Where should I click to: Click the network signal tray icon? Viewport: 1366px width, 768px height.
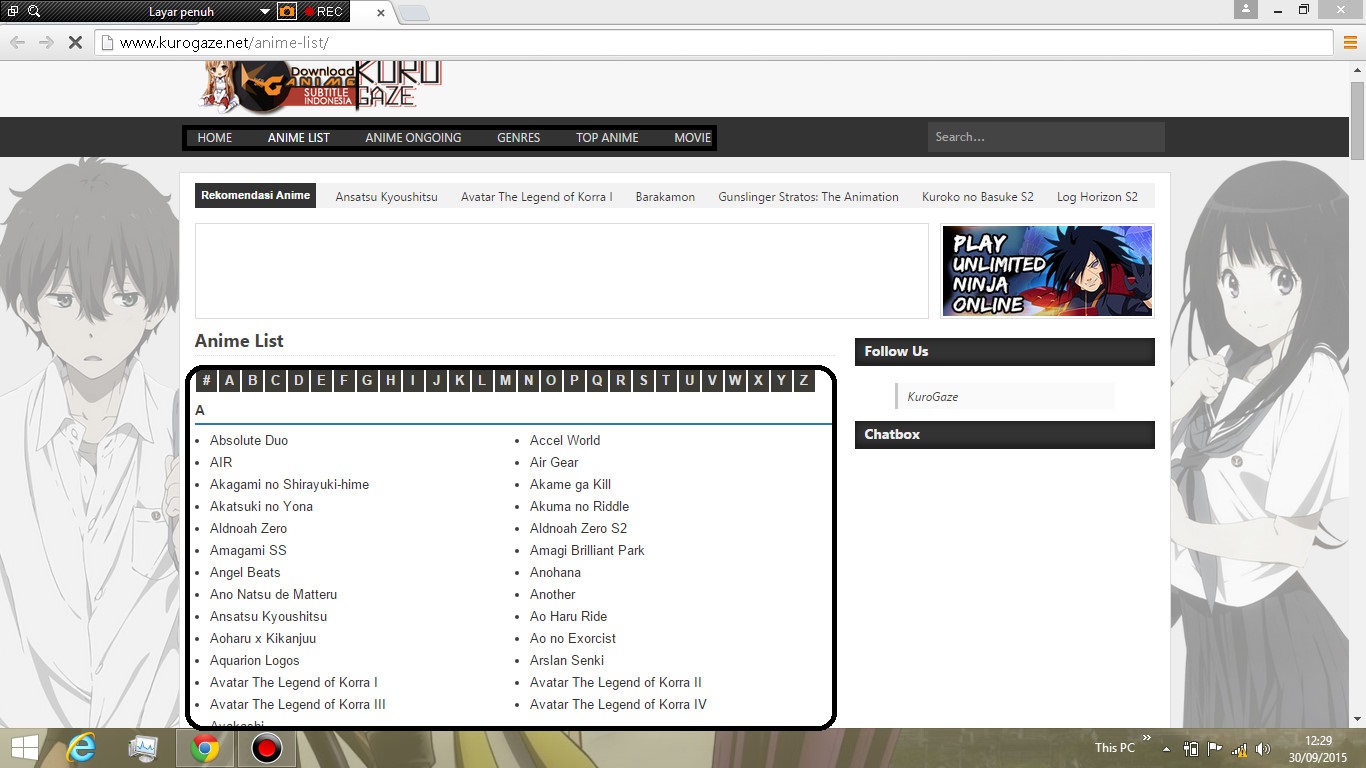click(1239, 748)
